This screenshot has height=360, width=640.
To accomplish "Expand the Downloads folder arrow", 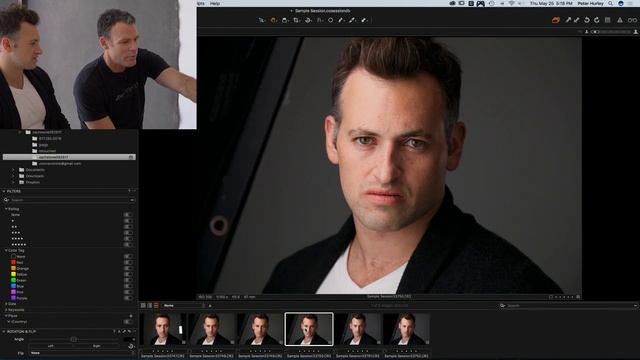I will 13,176.
